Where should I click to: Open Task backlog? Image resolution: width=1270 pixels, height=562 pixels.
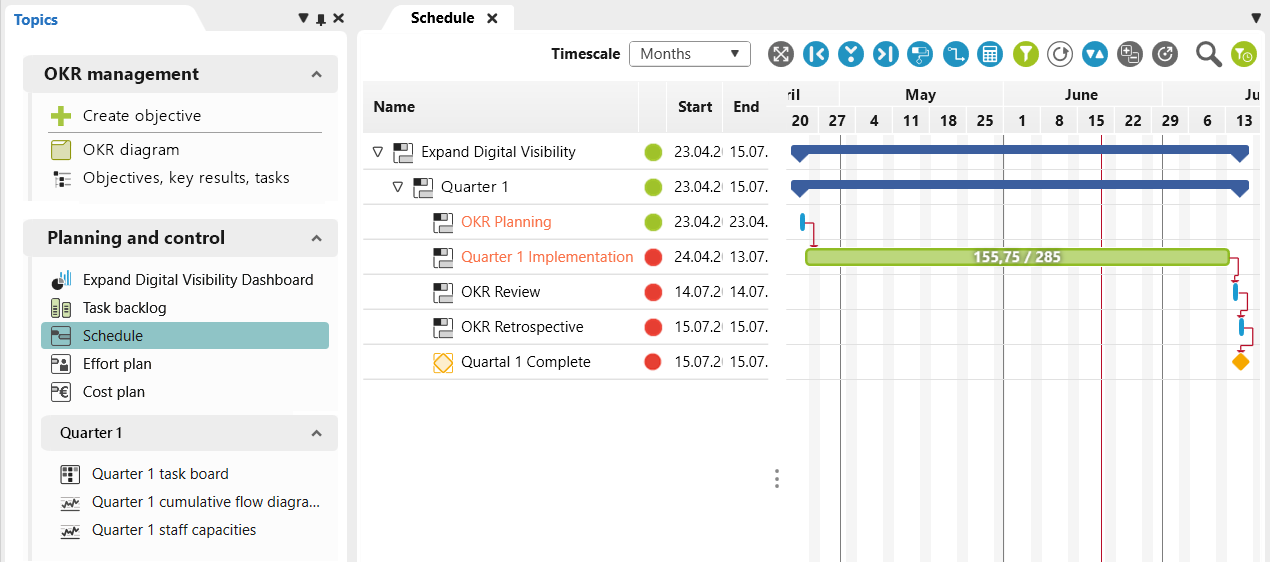[125, 308]
